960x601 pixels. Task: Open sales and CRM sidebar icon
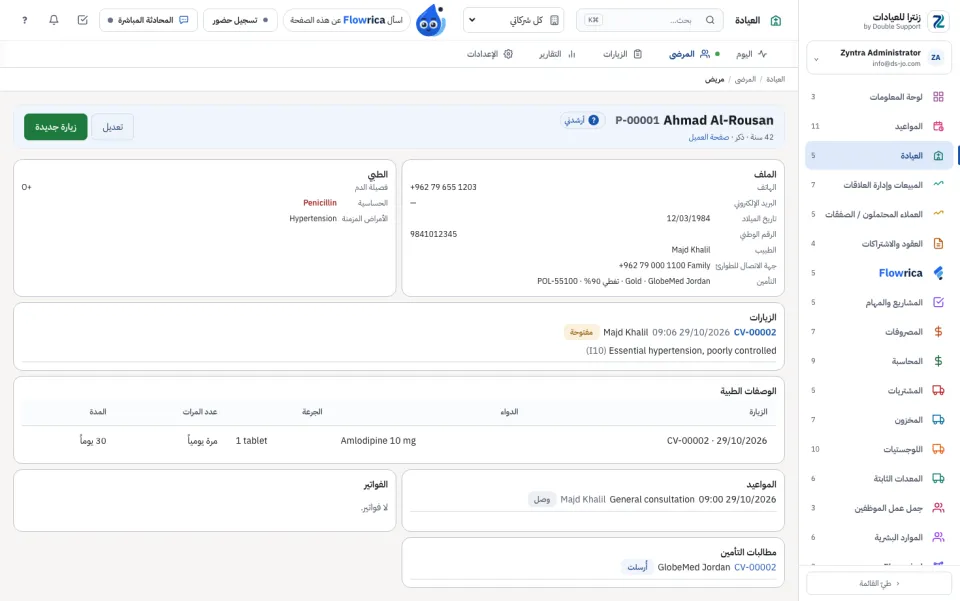(x=938, y=184)
